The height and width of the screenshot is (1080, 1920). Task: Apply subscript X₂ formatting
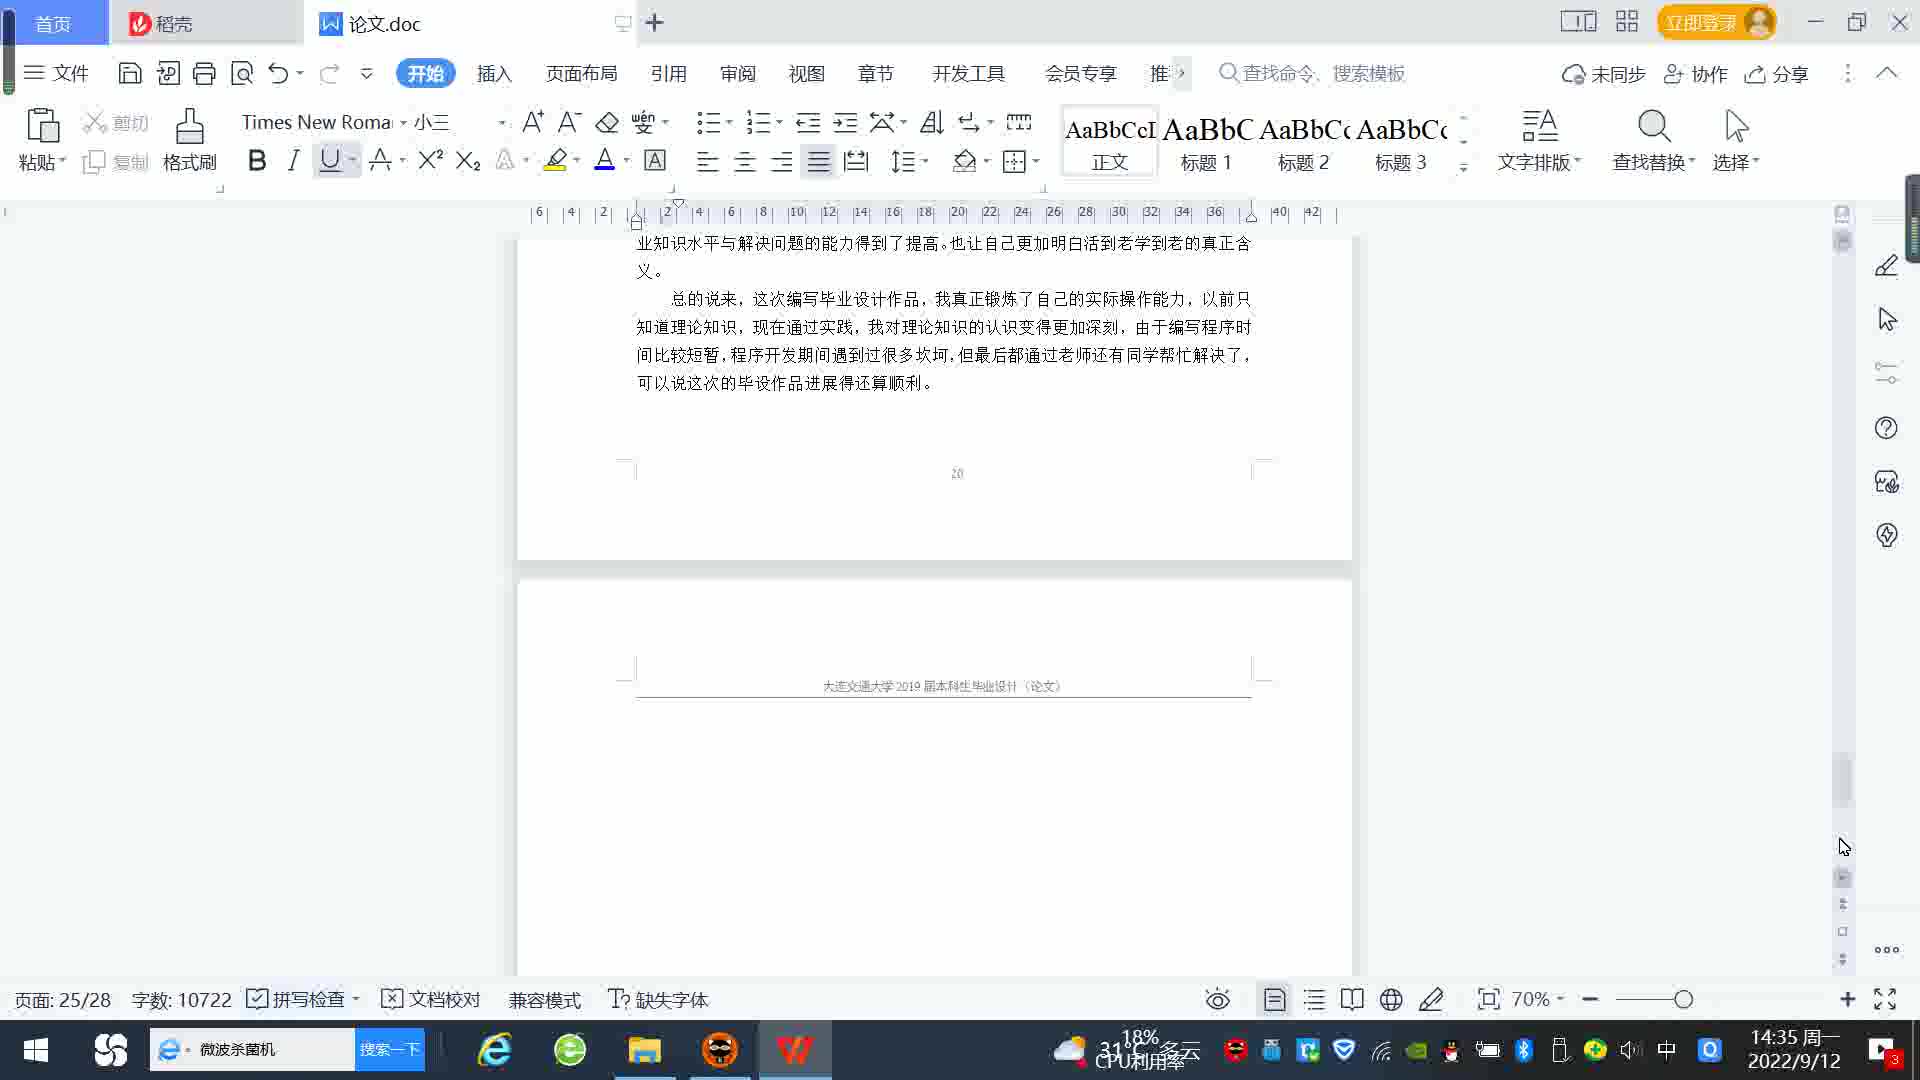click(468, 160)
